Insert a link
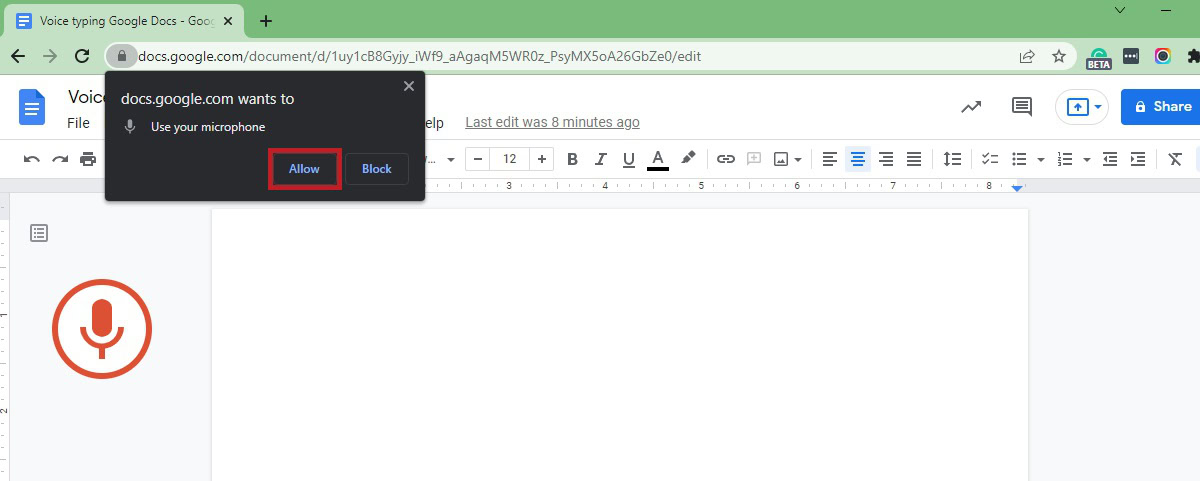Screen dimensions: 1200x481 726,159
